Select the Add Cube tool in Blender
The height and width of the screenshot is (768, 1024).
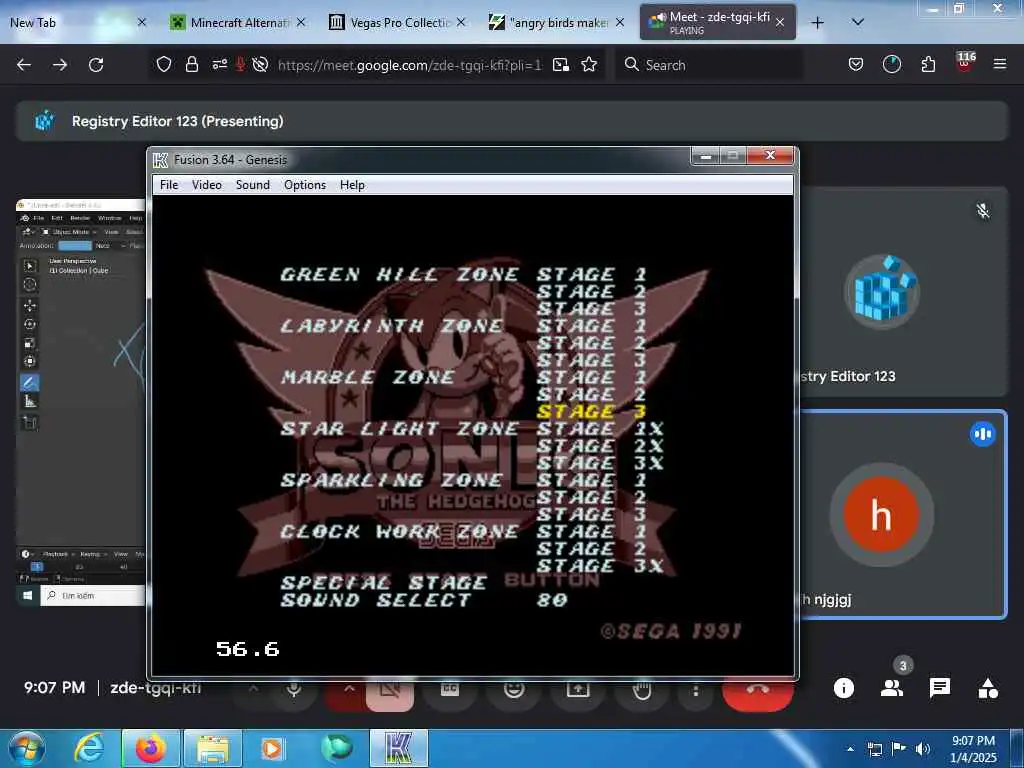[29, 423]
